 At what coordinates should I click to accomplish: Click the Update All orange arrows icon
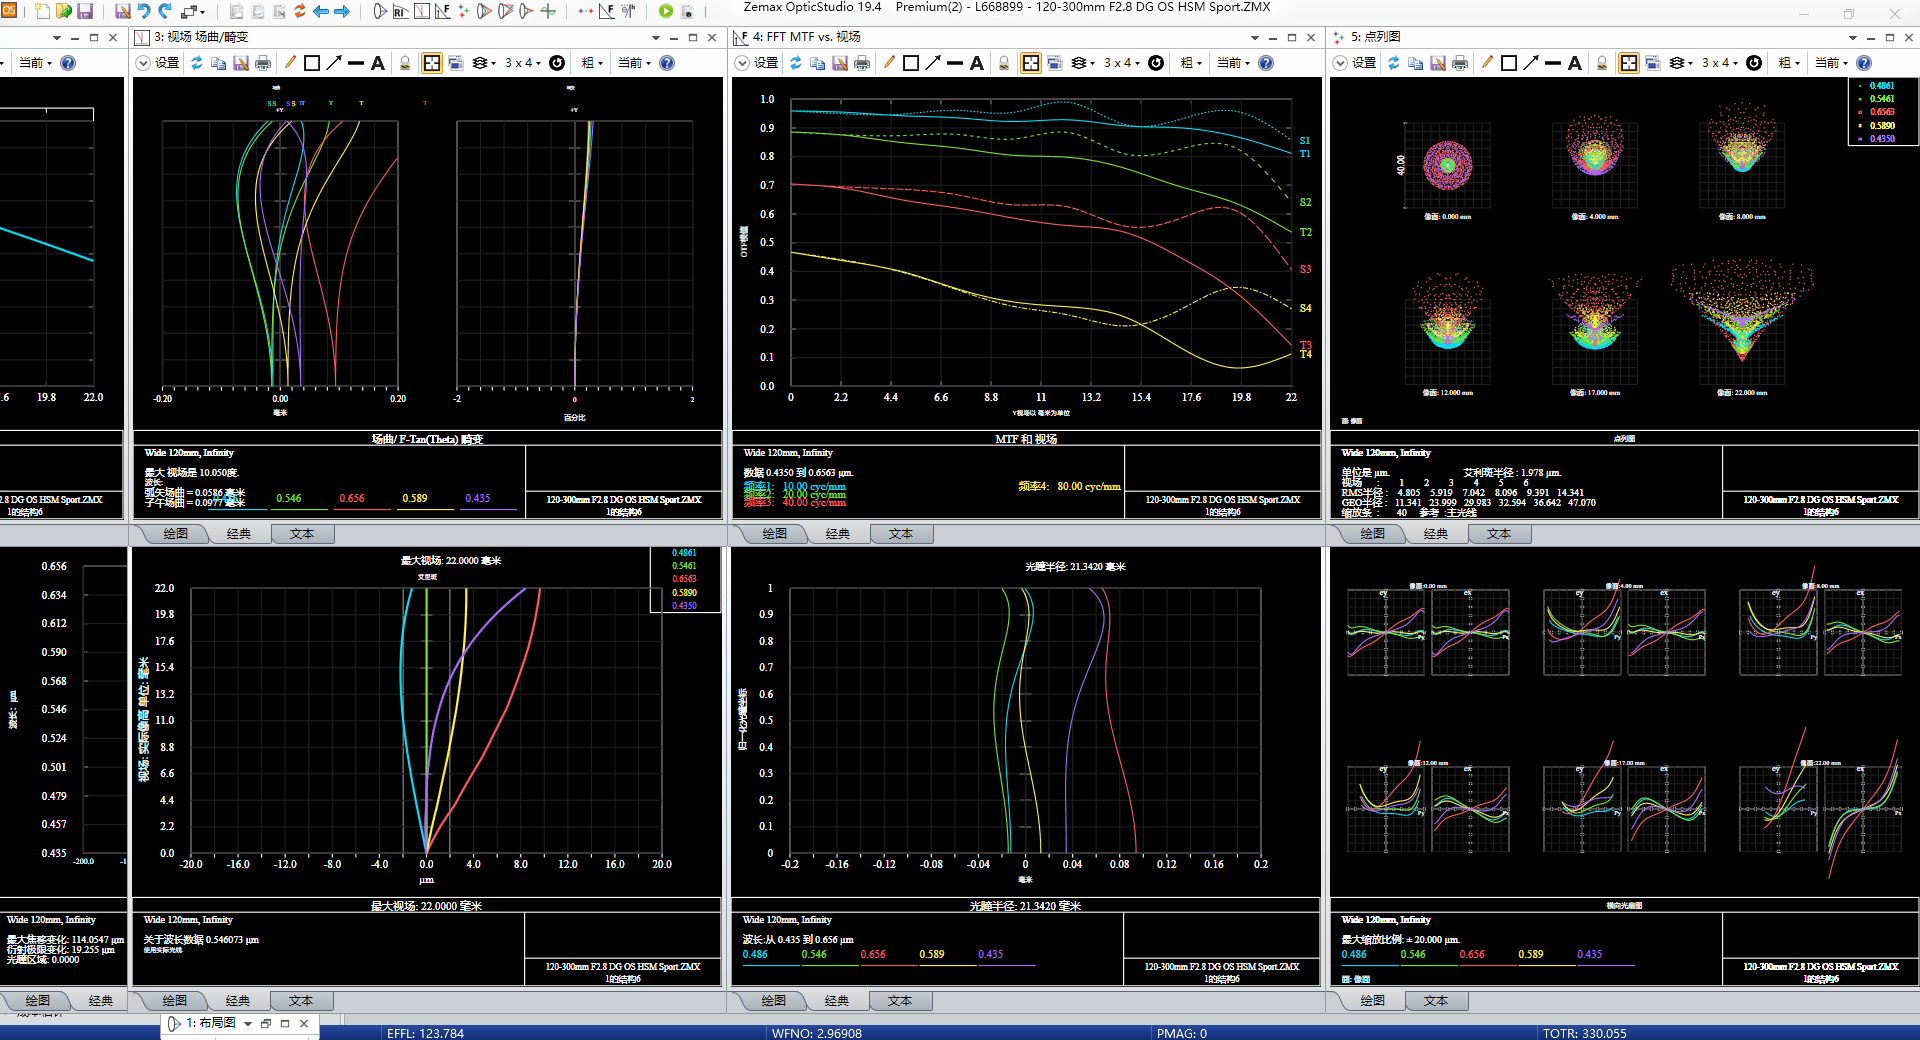299,11
